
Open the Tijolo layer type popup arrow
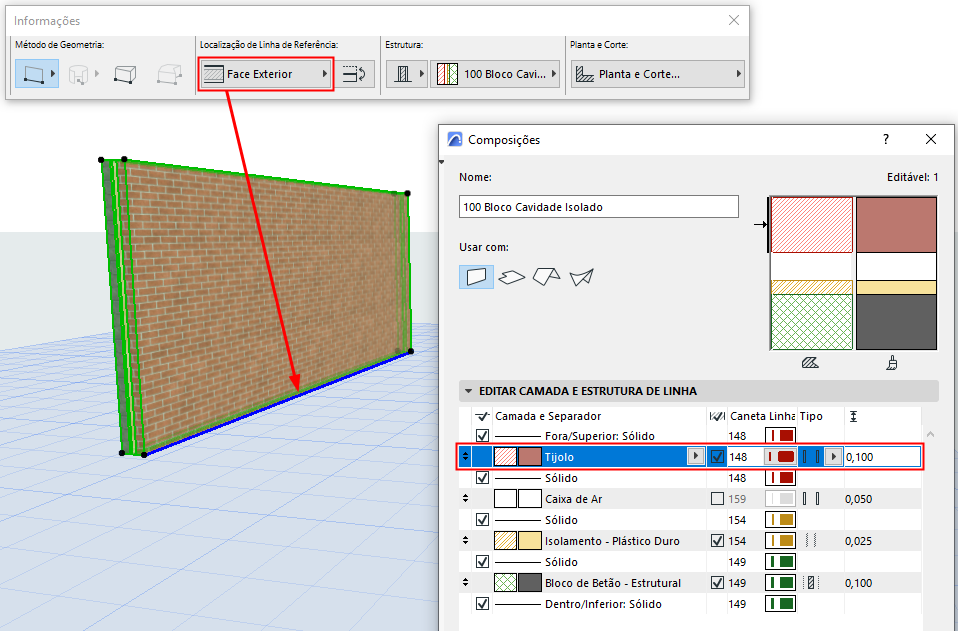coord(833,456)
